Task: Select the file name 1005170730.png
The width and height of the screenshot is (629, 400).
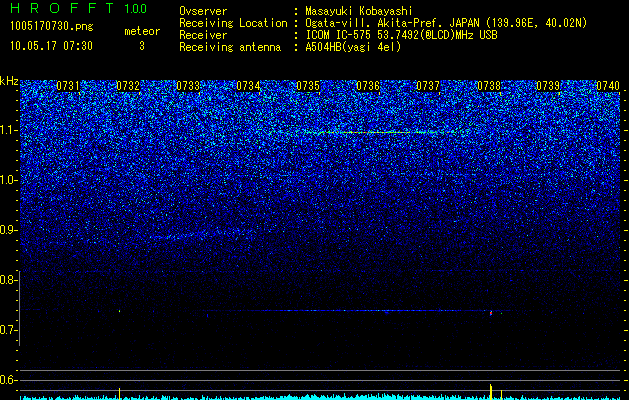Action: (52, 26)
